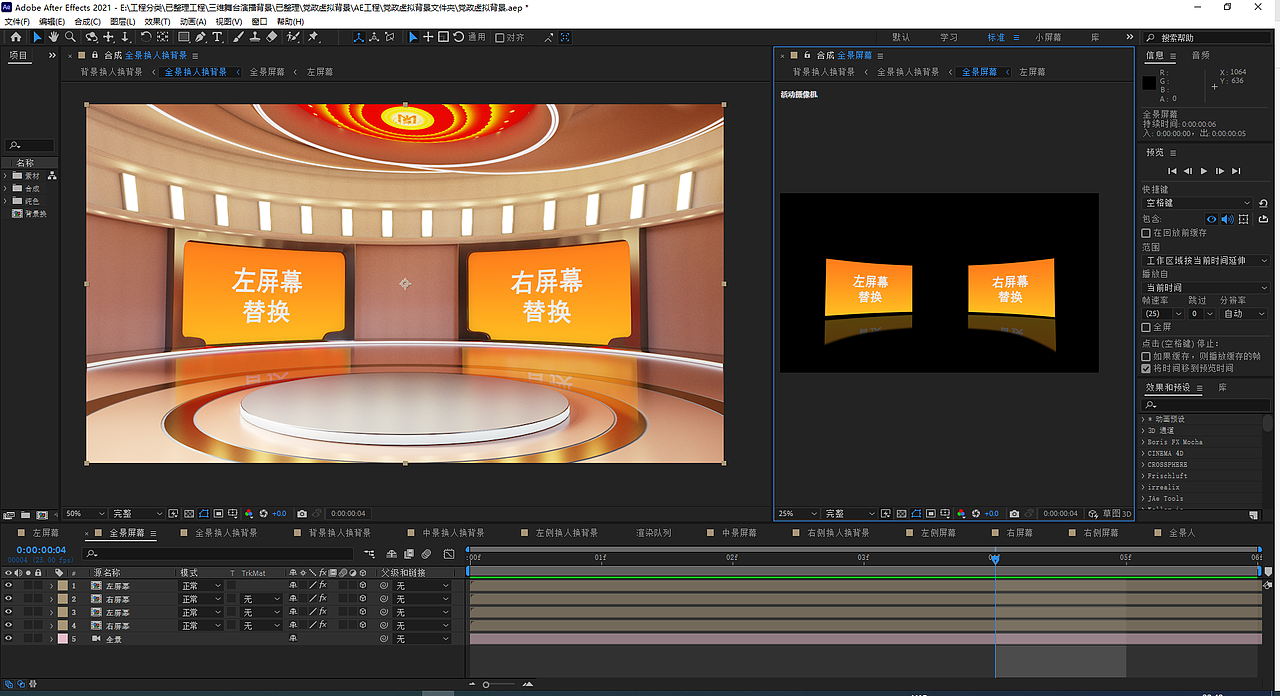
Task: Click the new composition icon in Project panel
Action: tap(42, 514)
